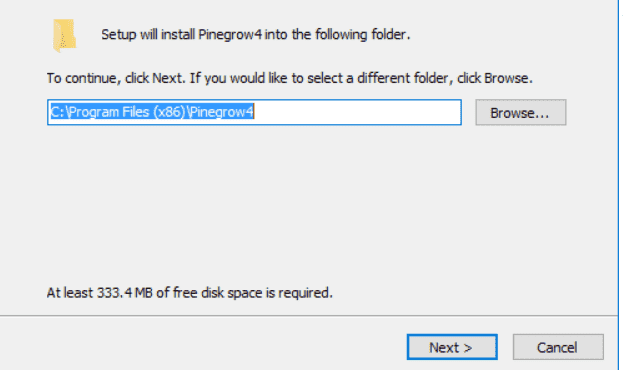Click the highlighted C:\Program Files (x86)\Pinegrow4 text
Viewport: 628px width, 370px height.
pos(152,112)
